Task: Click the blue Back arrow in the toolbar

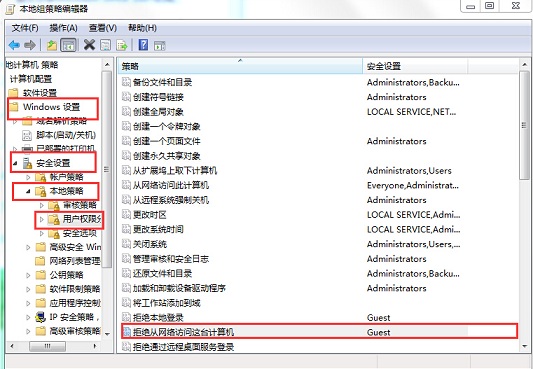Action: click(x=14, y=45)
